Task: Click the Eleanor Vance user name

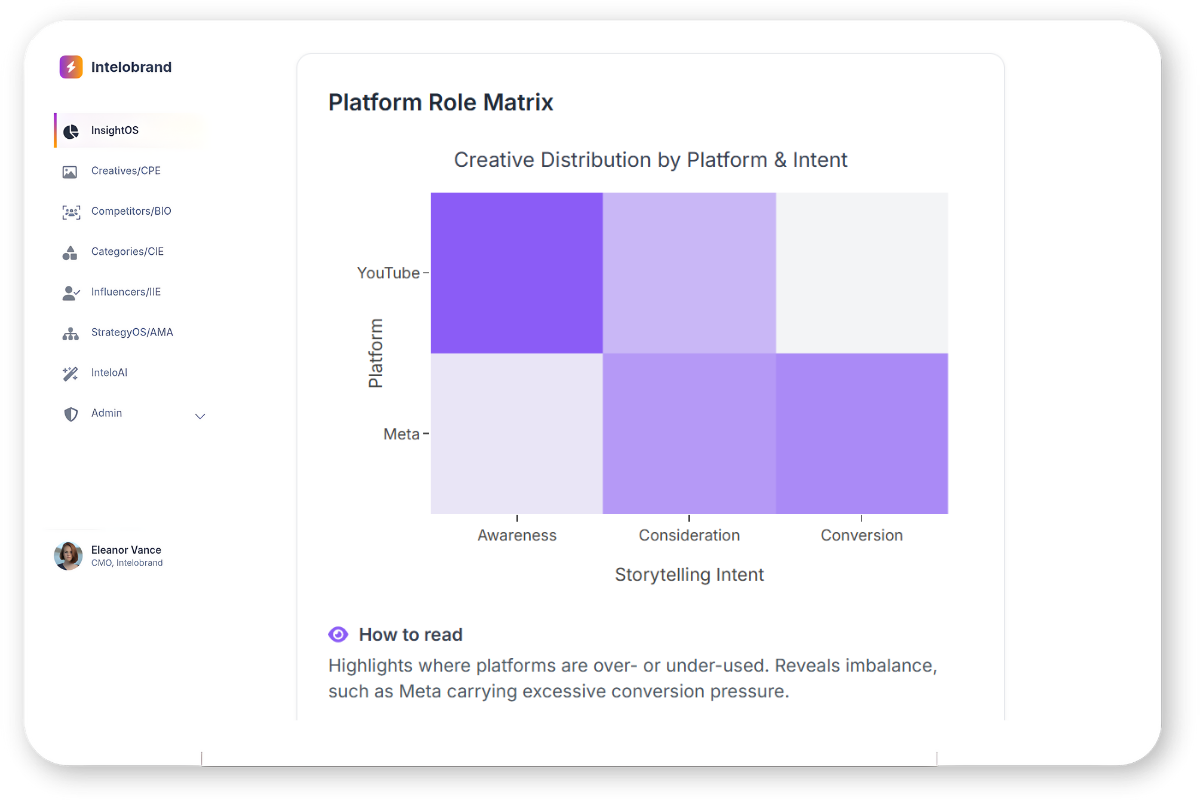Action: coord(126,550)
